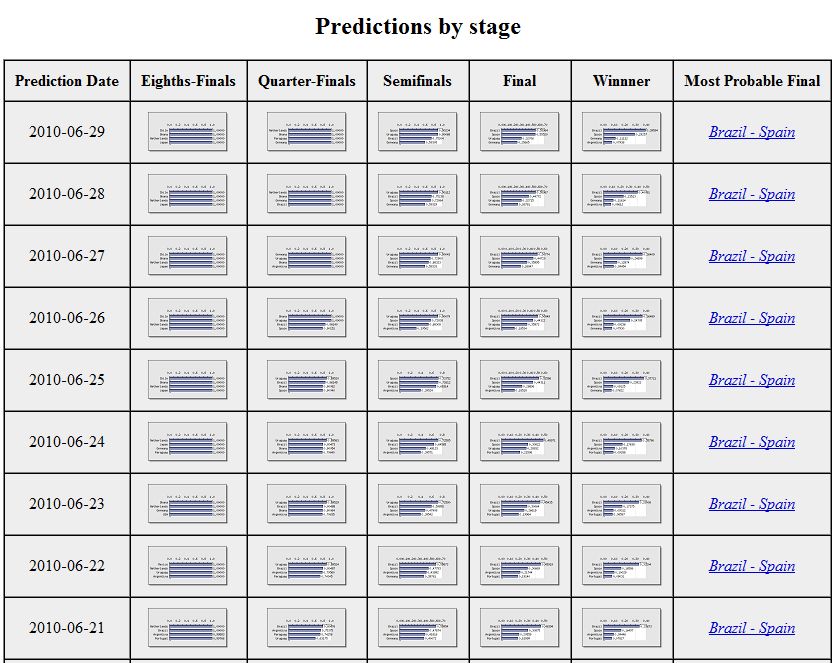
Task: View Eighths-Finals chart for 2010-06-24
Action: pyautogui.click(x=187, y=442)
